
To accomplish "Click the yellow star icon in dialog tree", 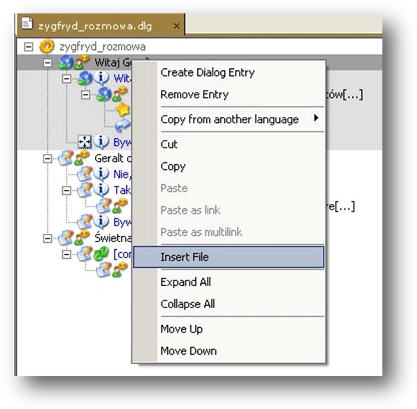I will pyautogui.click(x=123, y=110).
